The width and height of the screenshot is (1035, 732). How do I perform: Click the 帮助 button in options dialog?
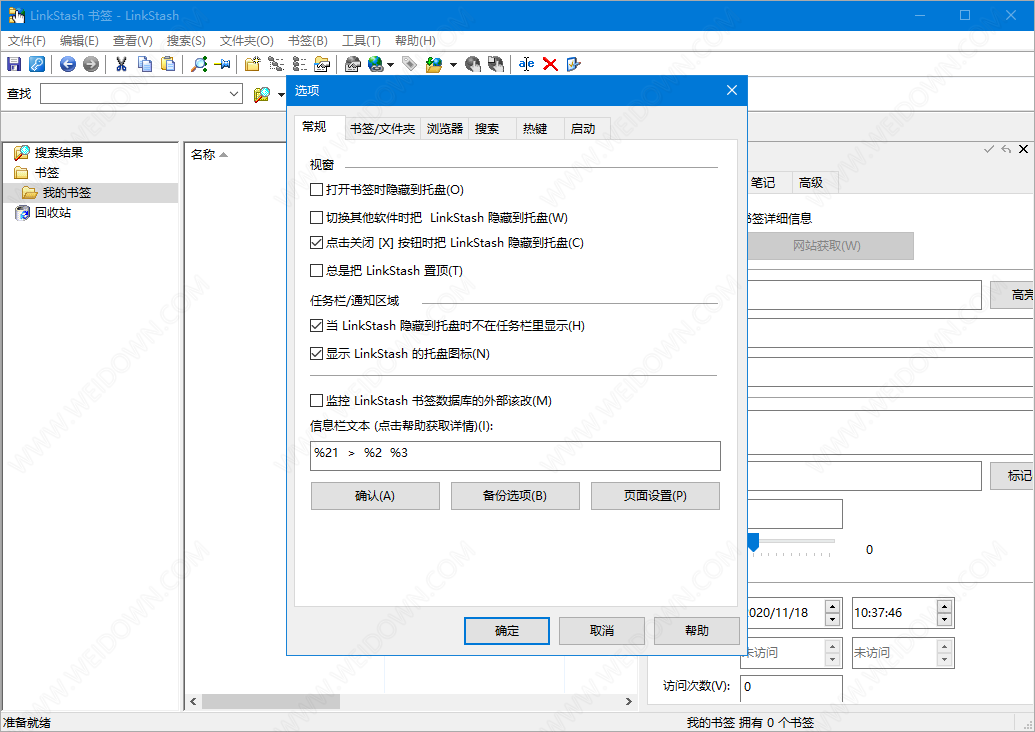697,631
